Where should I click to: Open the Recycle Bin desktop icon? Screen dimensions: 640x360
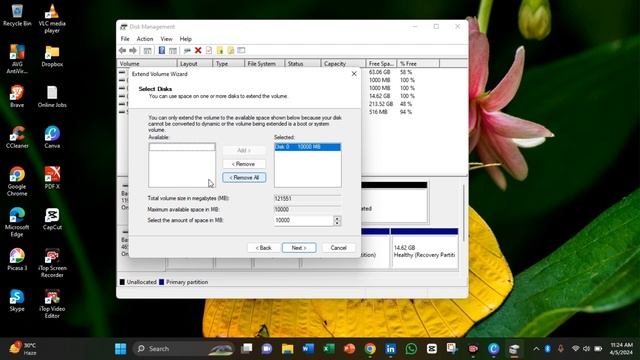pos(17,16)
